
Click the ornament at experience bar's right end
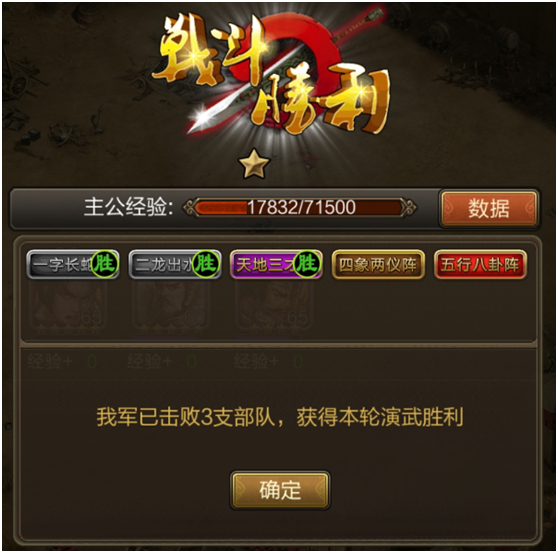click(407, 207)
